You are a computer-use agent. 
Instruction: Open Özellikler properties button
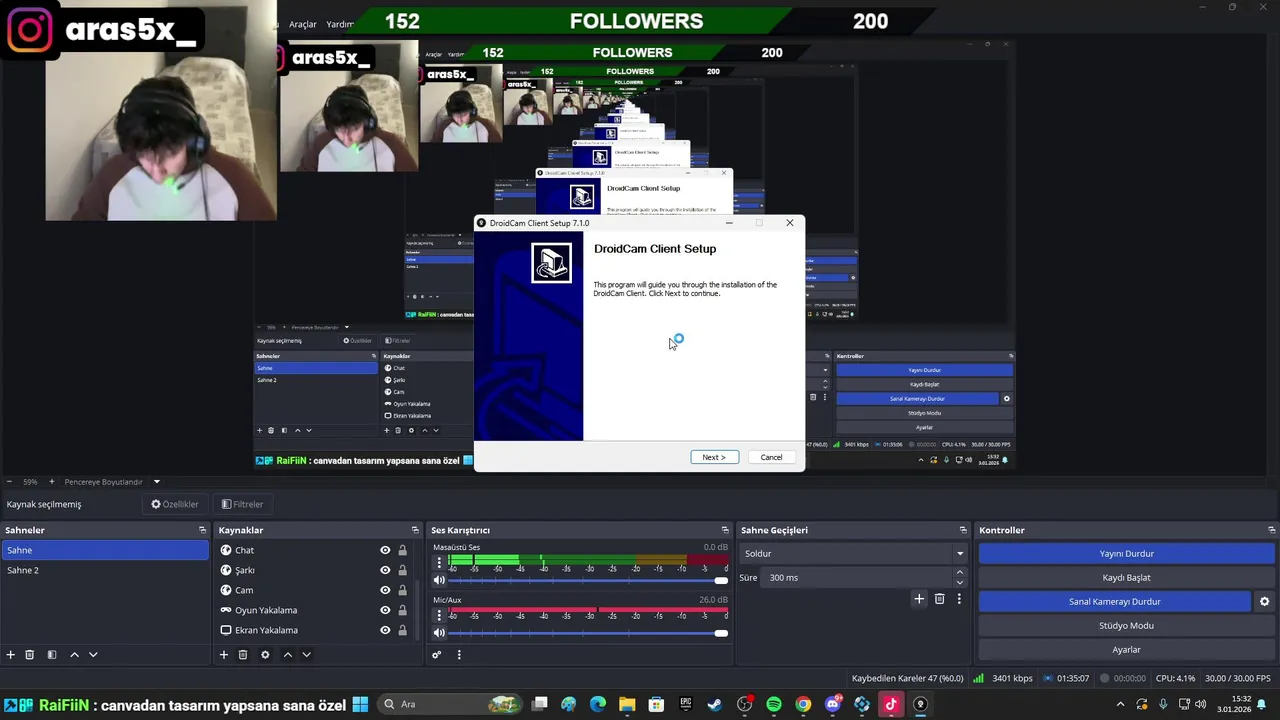click(175, 504)
